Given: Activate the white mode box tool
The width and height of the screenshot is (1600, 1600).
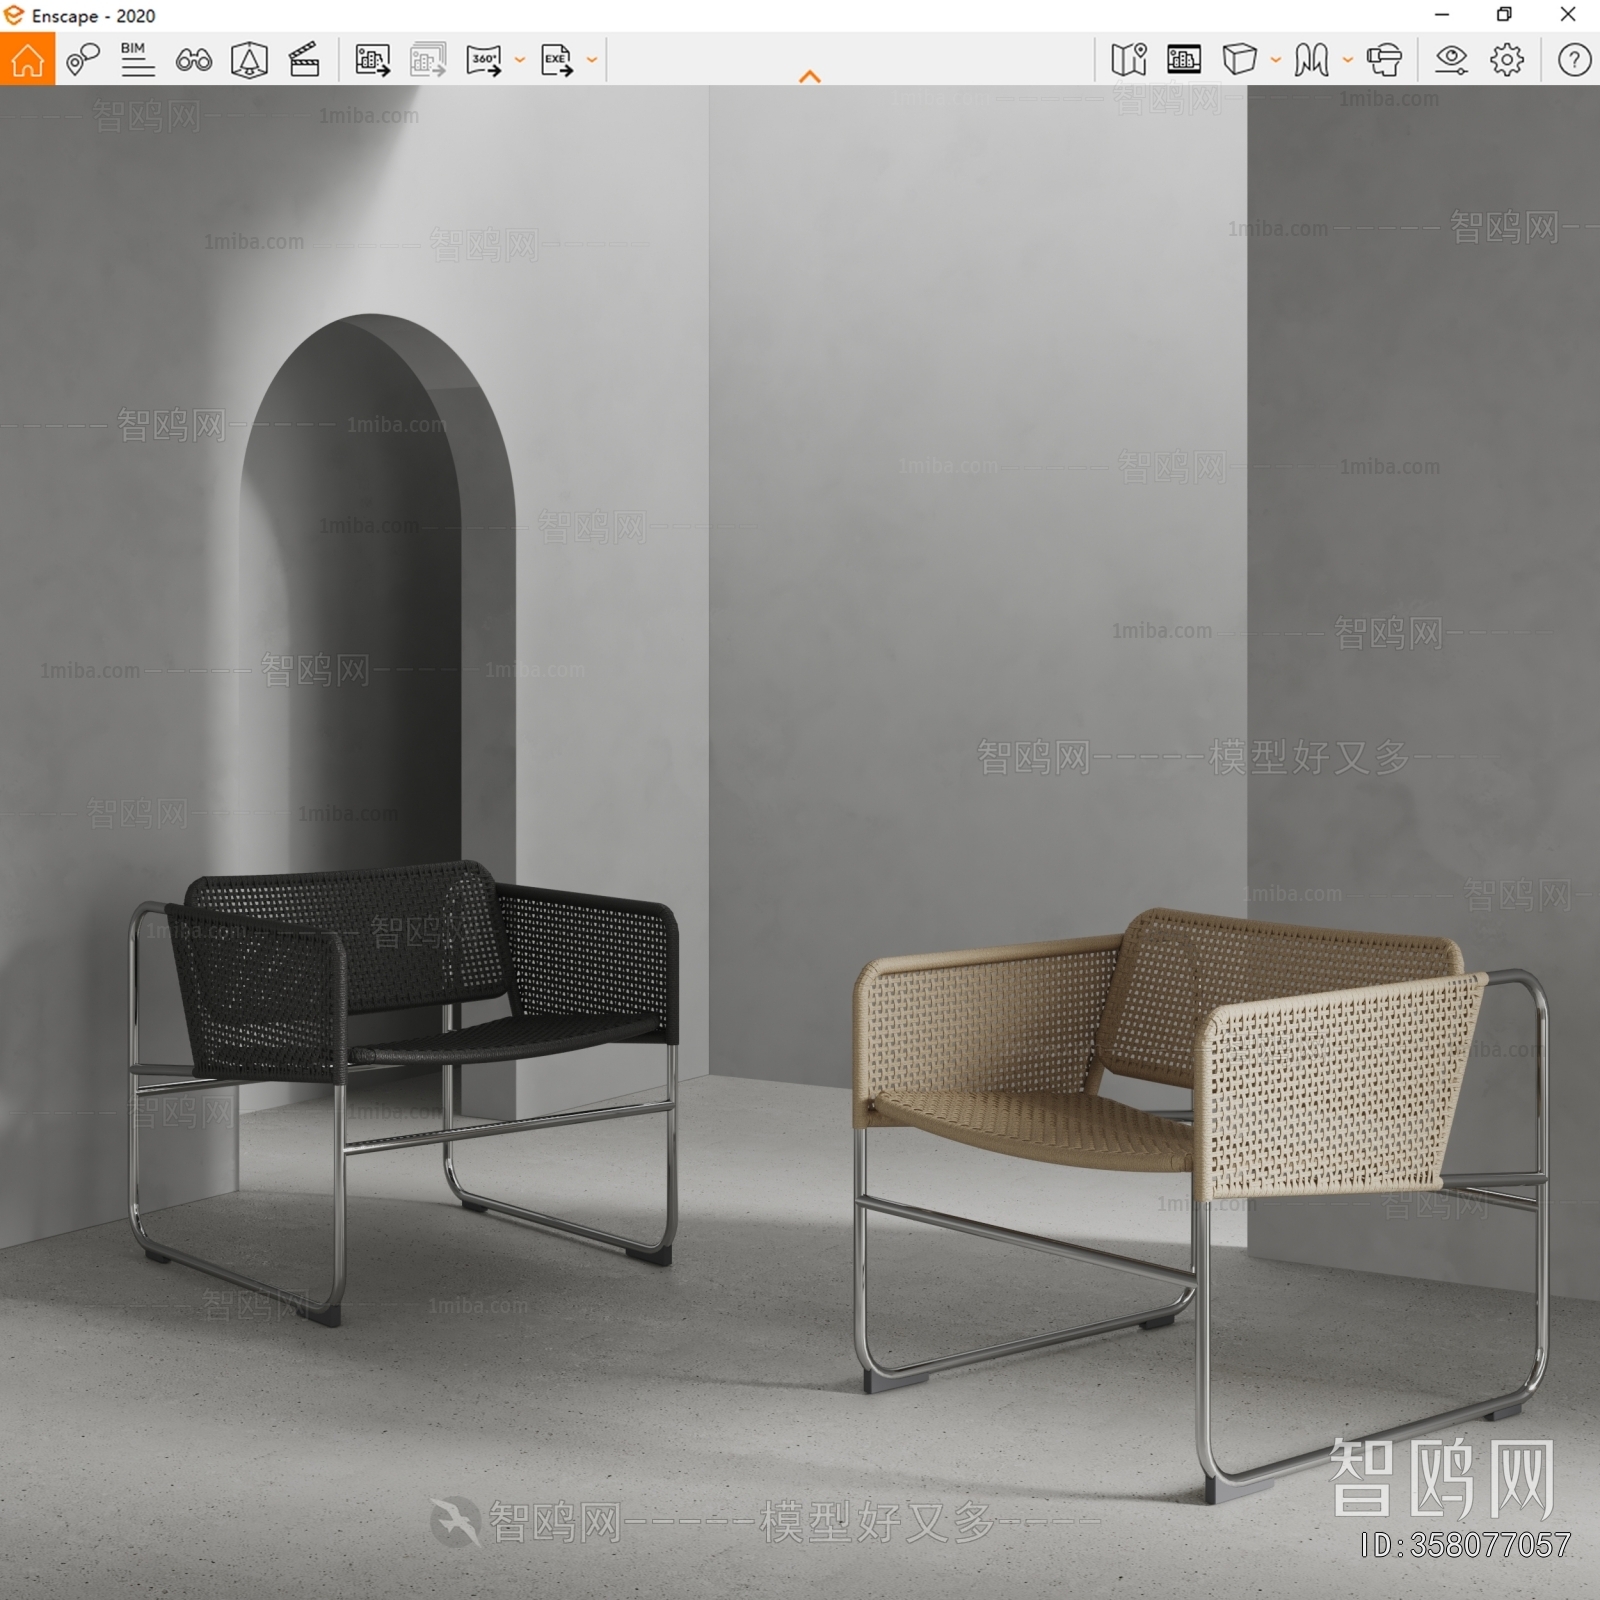Looking at the screenshot, I should pos(1240,60).
